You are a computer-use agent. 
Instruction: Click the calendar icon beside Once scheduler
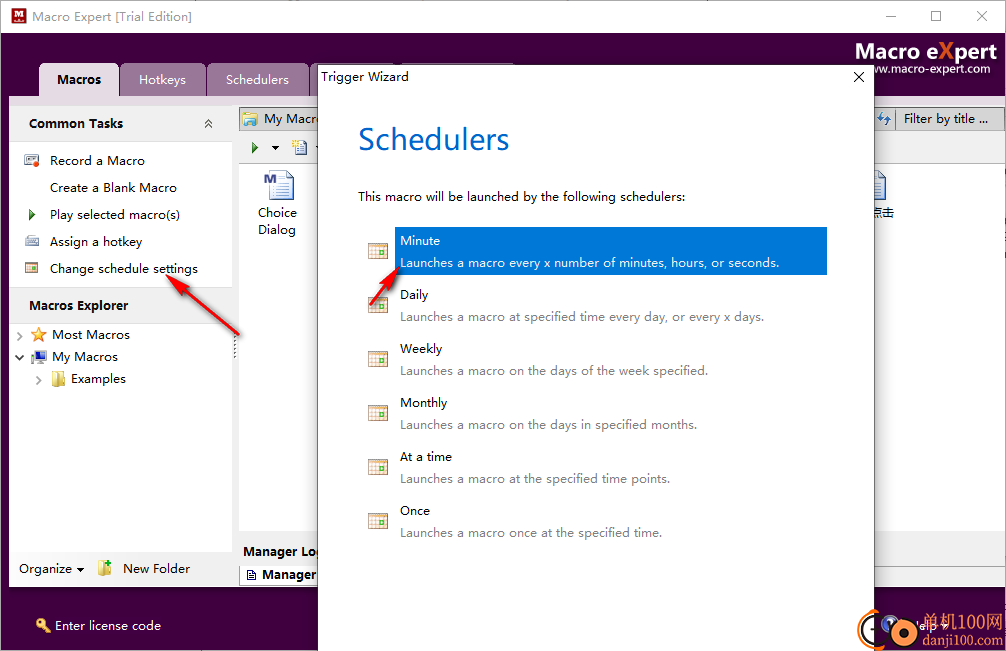tap(378, 521)
